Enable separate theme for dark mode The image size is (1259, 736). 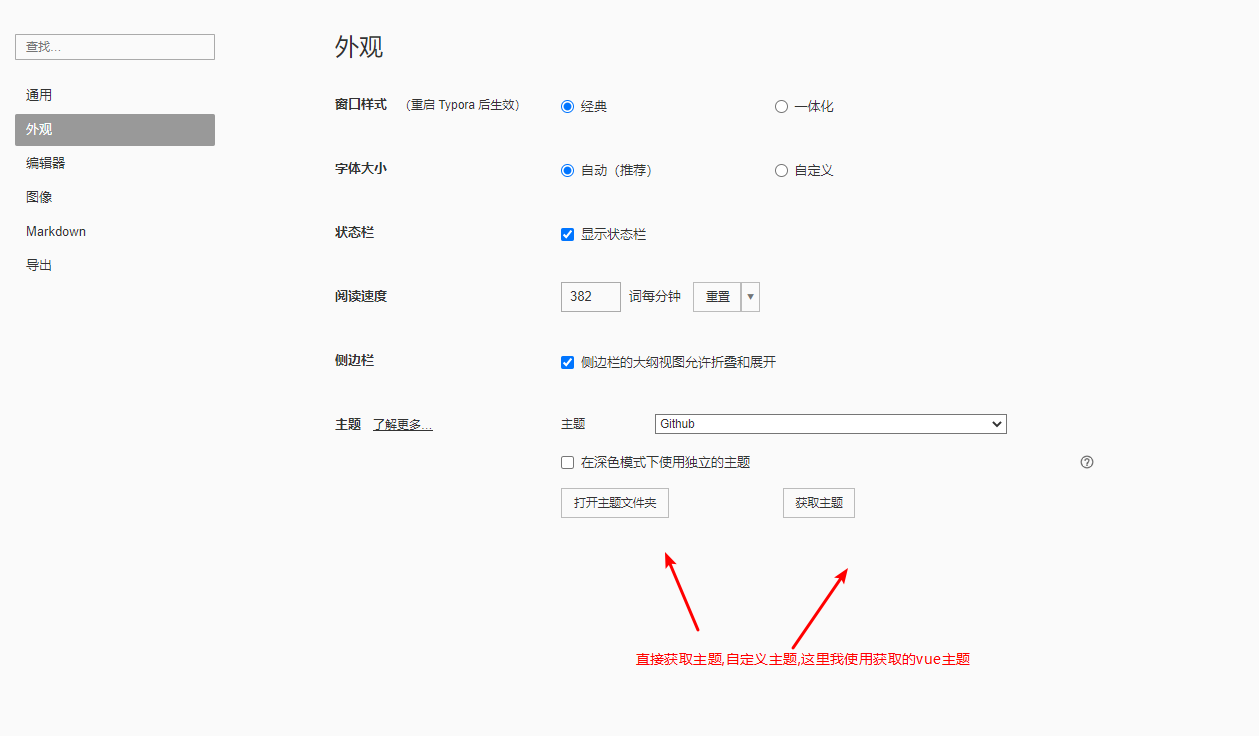(567, 462)
